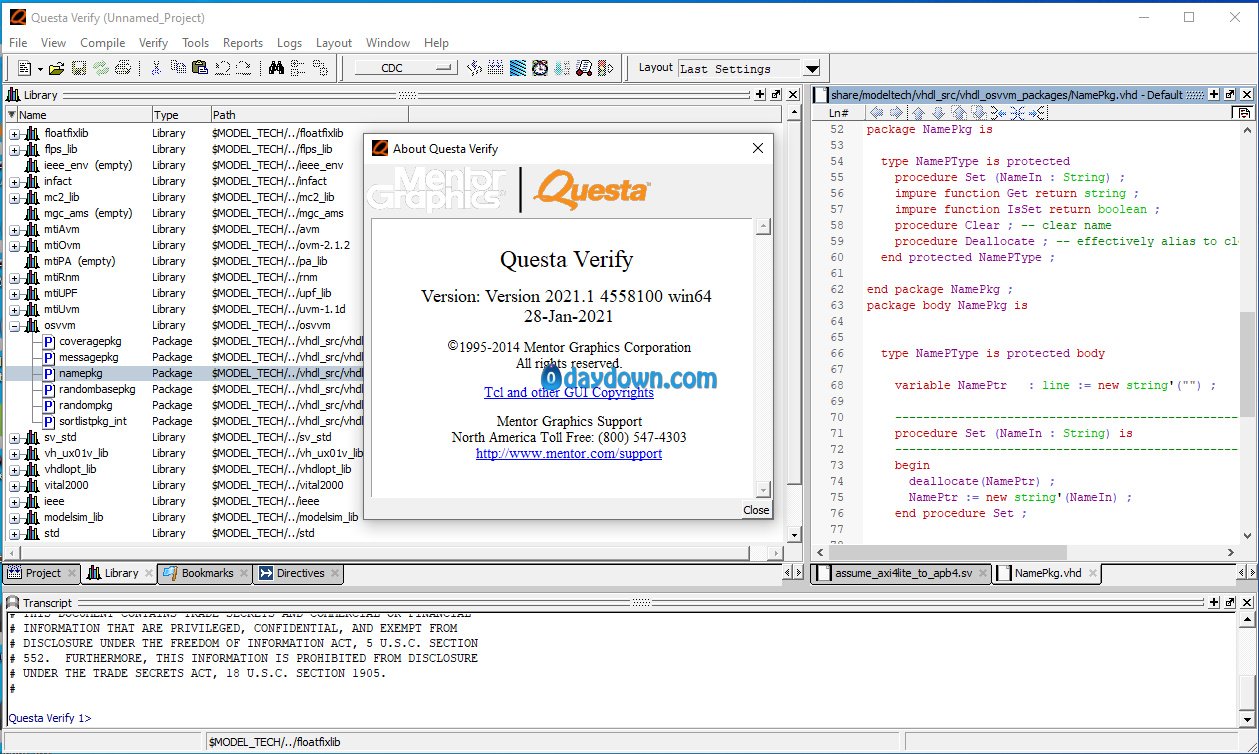Click the blue down arrow in editor toolbar
This screenshot has width=1259, height=754.
coord(938,113)
